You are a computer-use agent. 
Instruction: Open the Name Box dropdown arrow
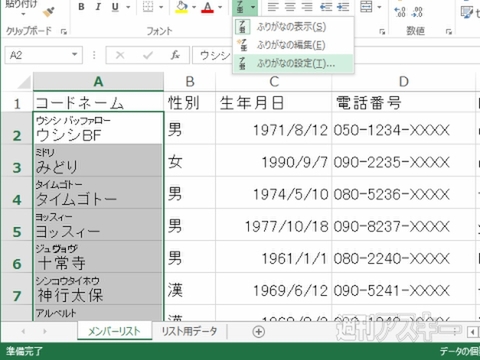point(75,55)
